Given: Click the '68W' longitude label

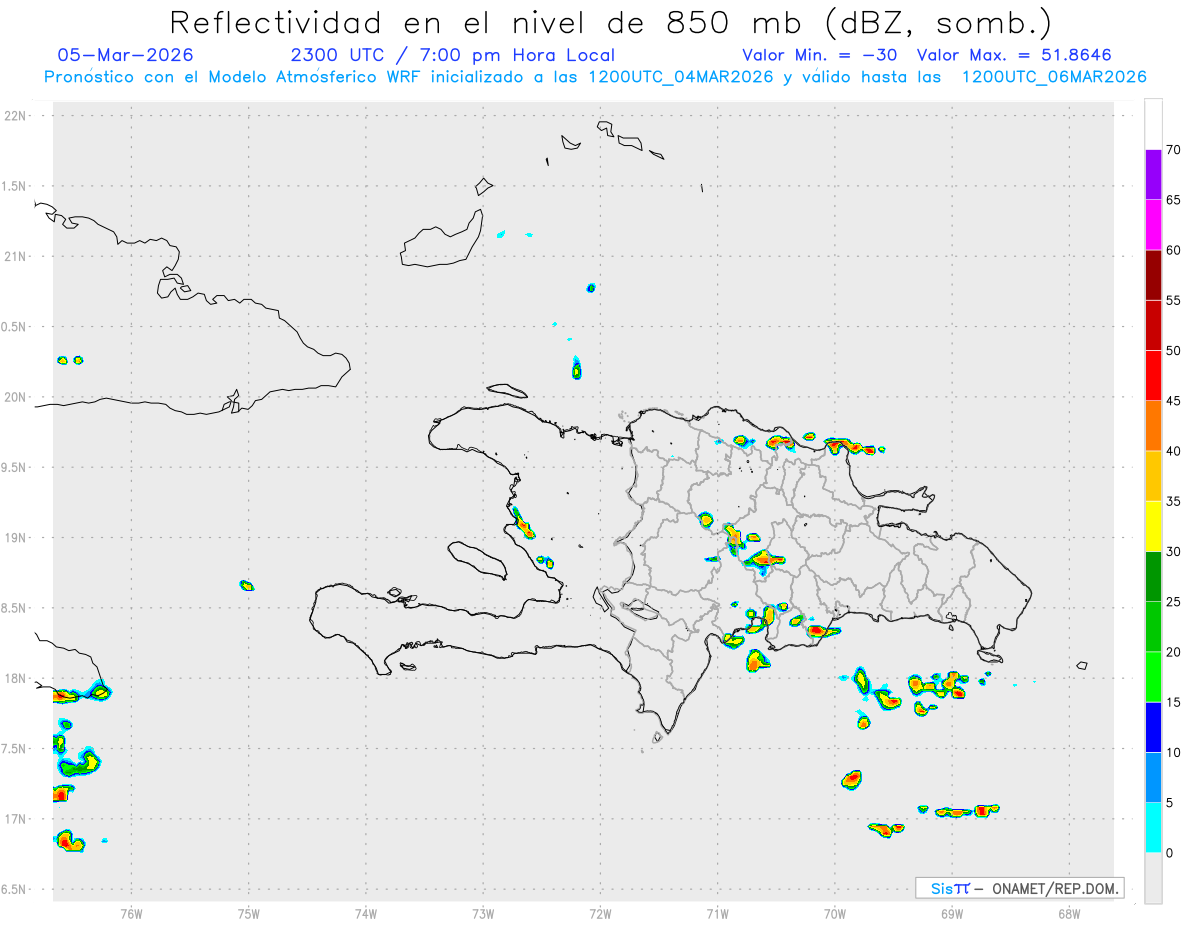Looking at the screenshot, I should [x=1069, y=914].
